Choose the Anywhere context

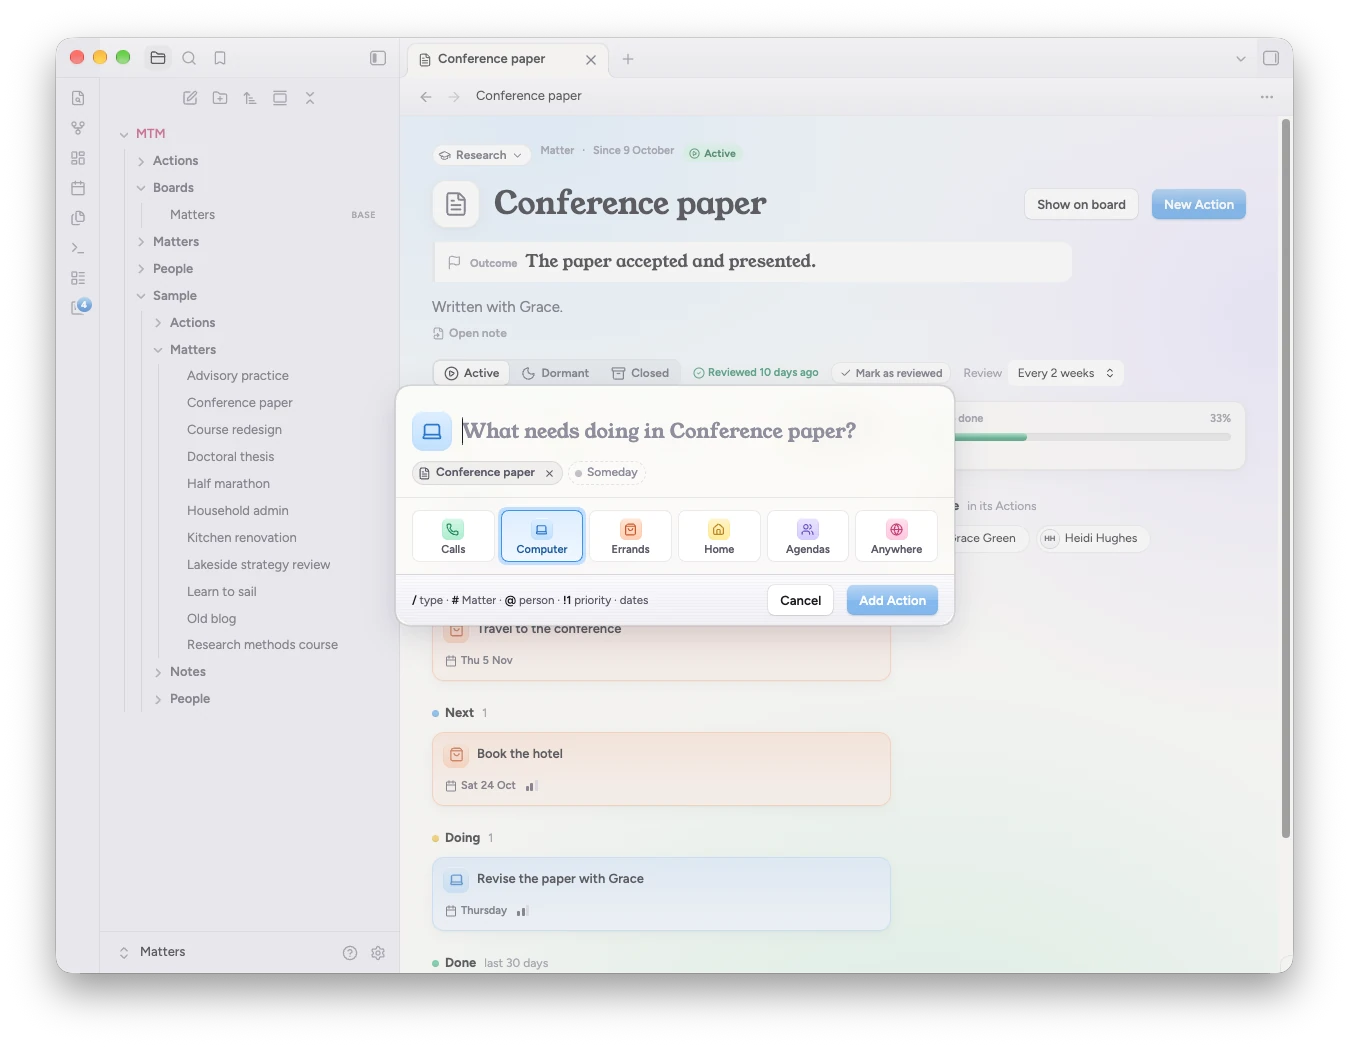897,536
